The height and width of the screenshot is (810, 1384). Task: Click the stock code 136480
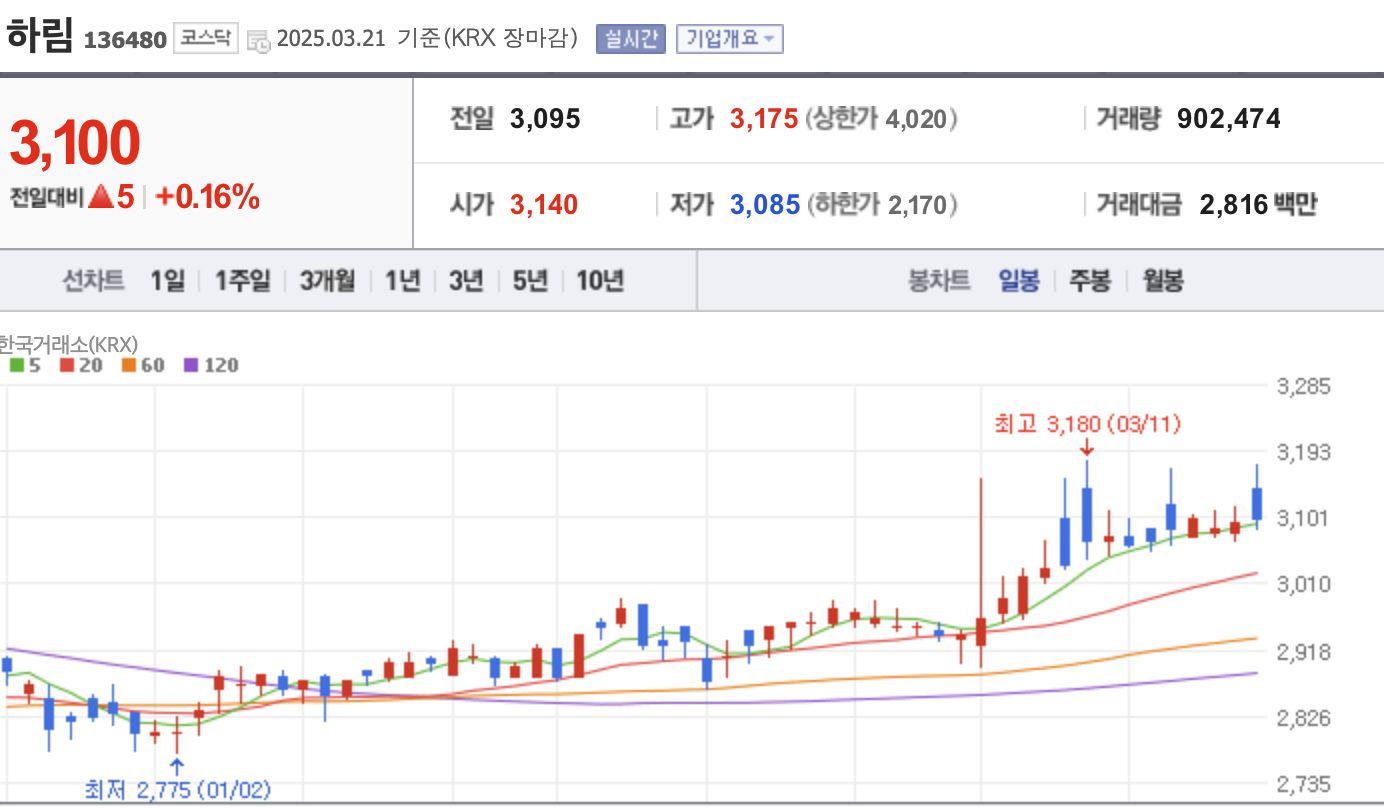tap(125, 41)
